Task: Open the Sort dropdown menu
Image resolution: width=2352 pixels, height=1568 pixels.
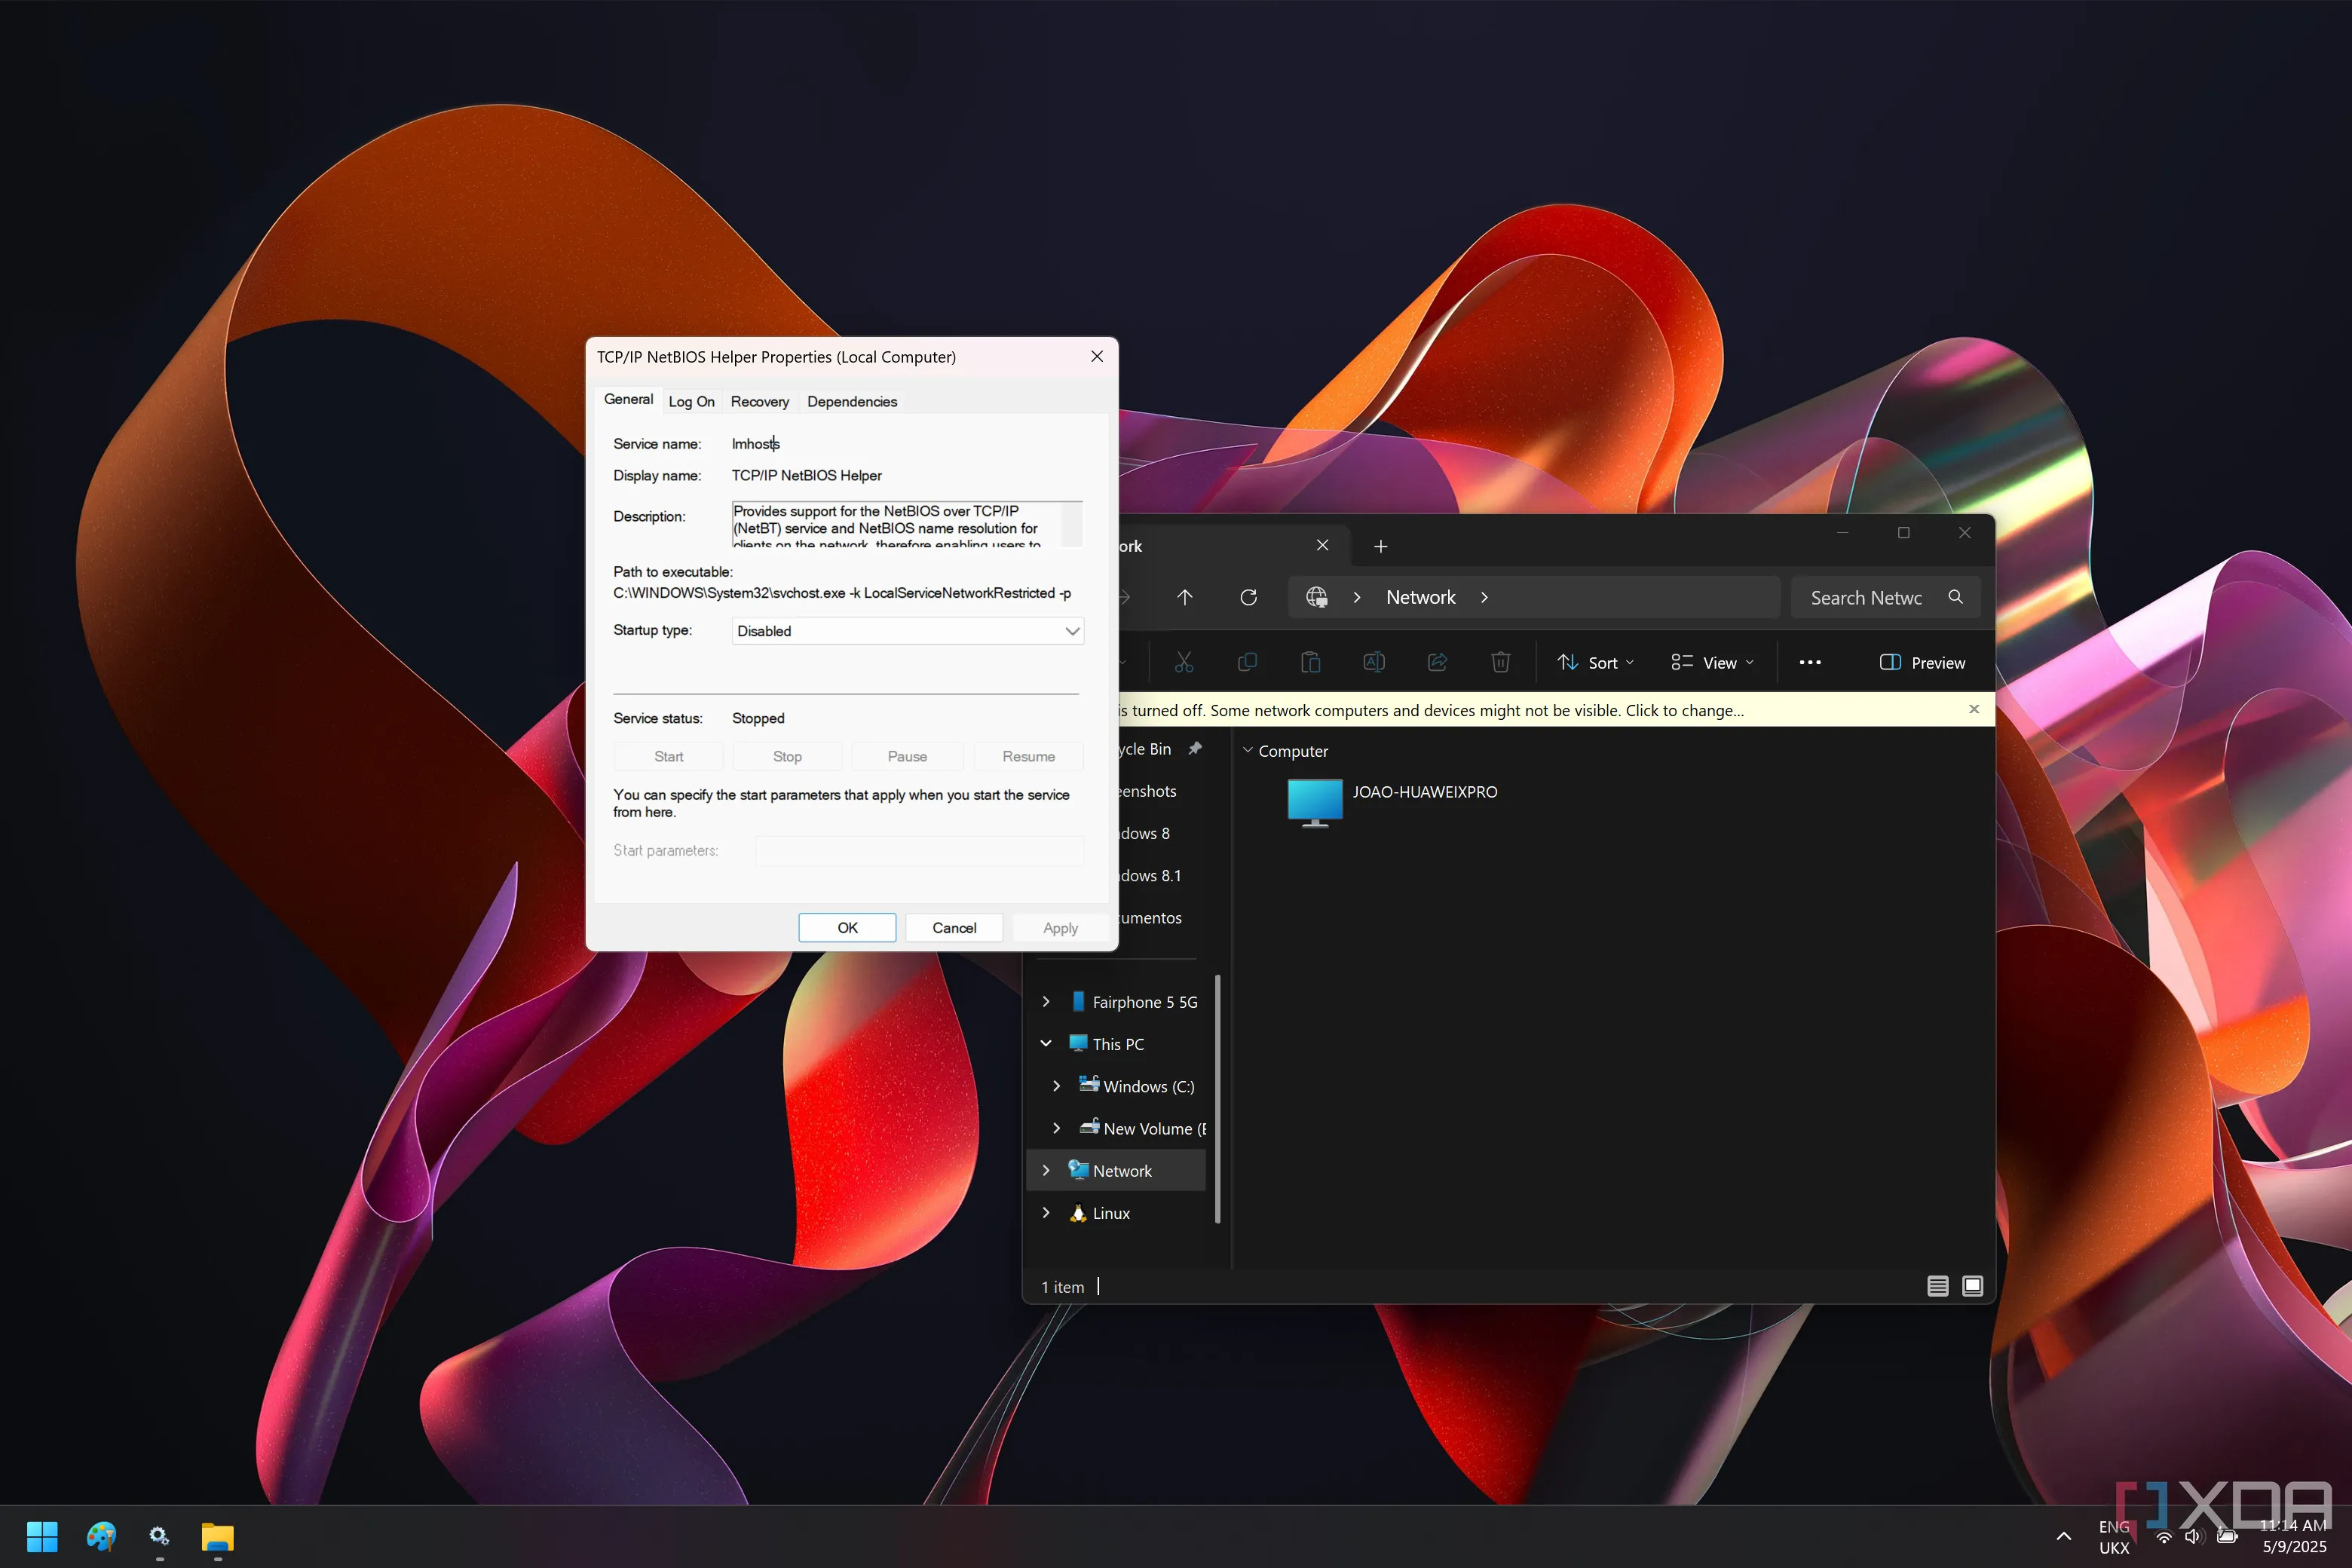Action: [x=1596, y=662]
